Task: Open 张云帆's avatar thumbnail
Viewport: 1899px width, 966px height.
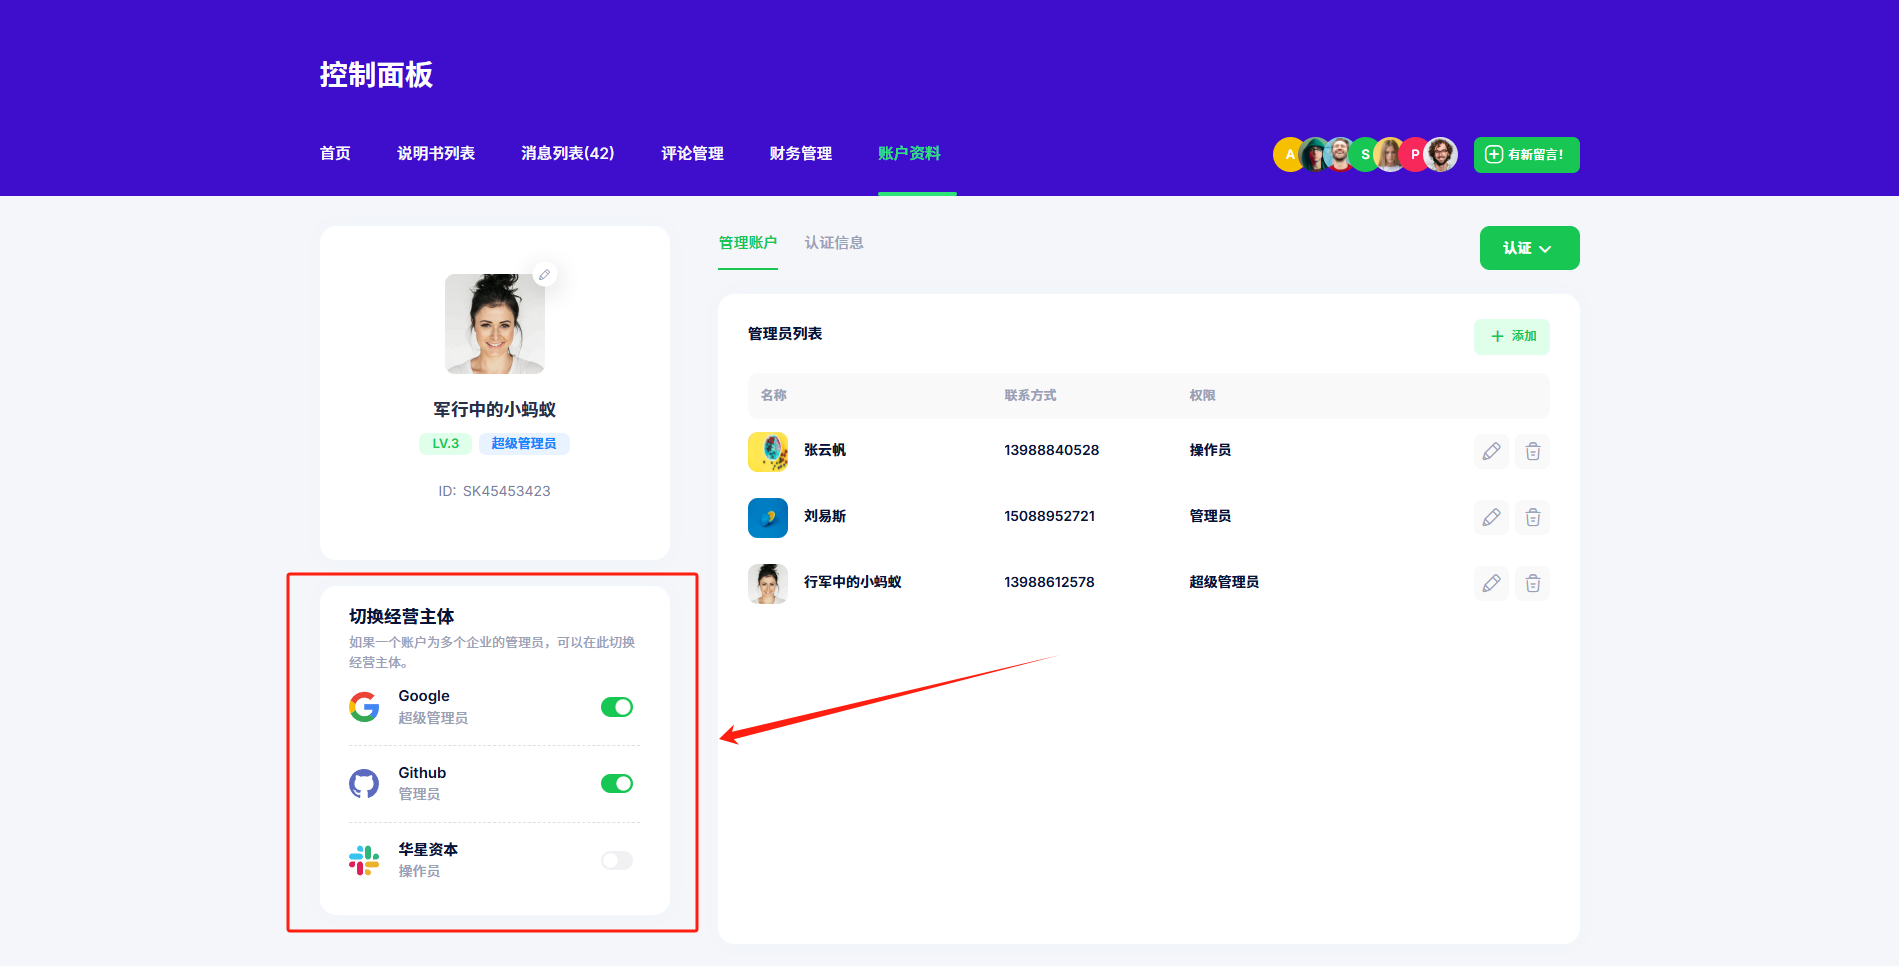Action: pyautogui.click(x=768, y=452)
